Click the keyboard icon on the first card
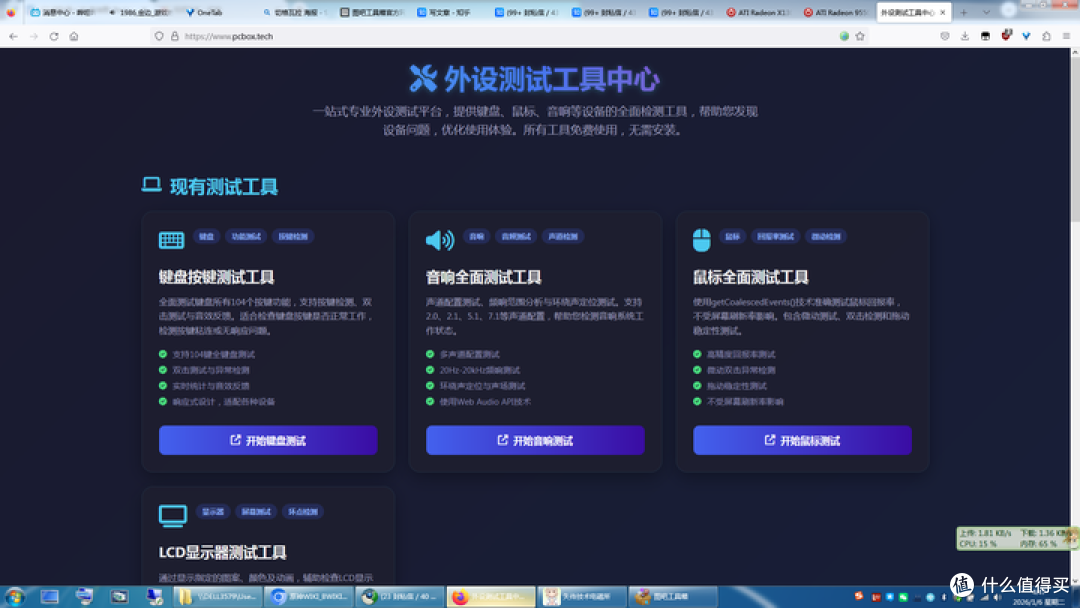 pyautogui.click(x=172, y=240)
